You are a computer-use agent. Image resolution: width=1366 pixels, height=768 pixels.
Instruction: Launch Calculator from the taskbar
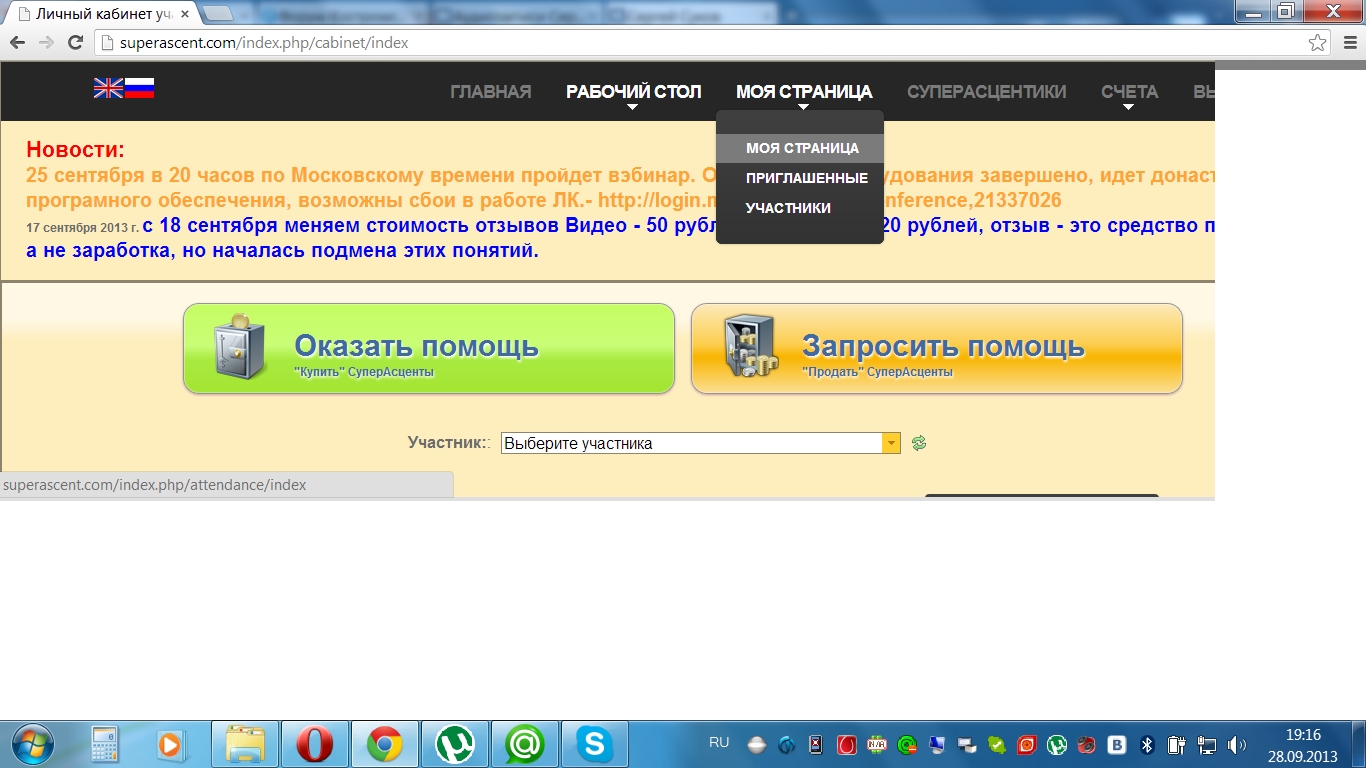104,744
